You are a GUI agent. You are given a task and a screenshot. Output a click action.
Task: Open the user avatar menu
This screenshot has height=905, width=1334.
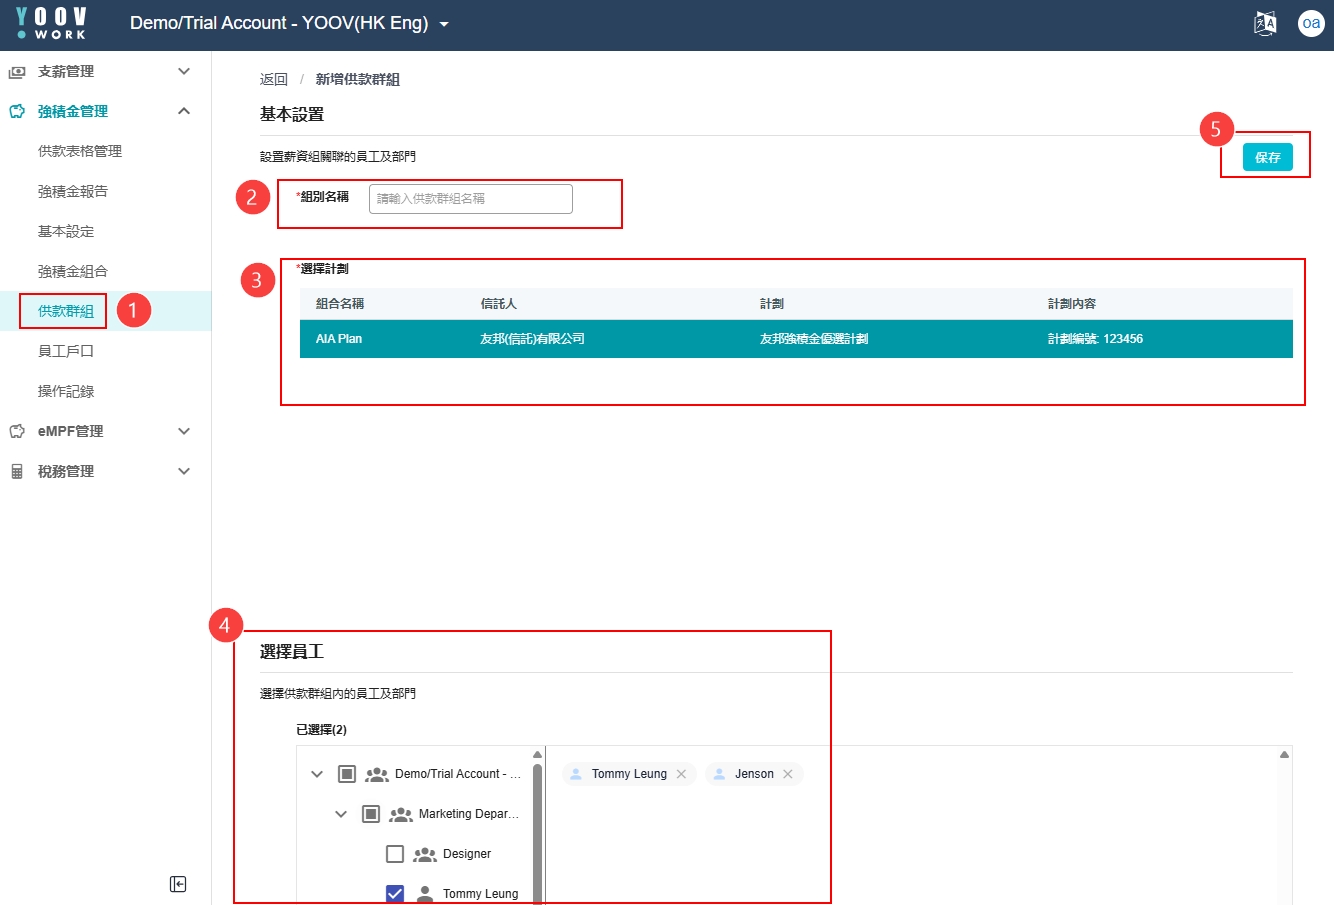(x=1310, y=23)
